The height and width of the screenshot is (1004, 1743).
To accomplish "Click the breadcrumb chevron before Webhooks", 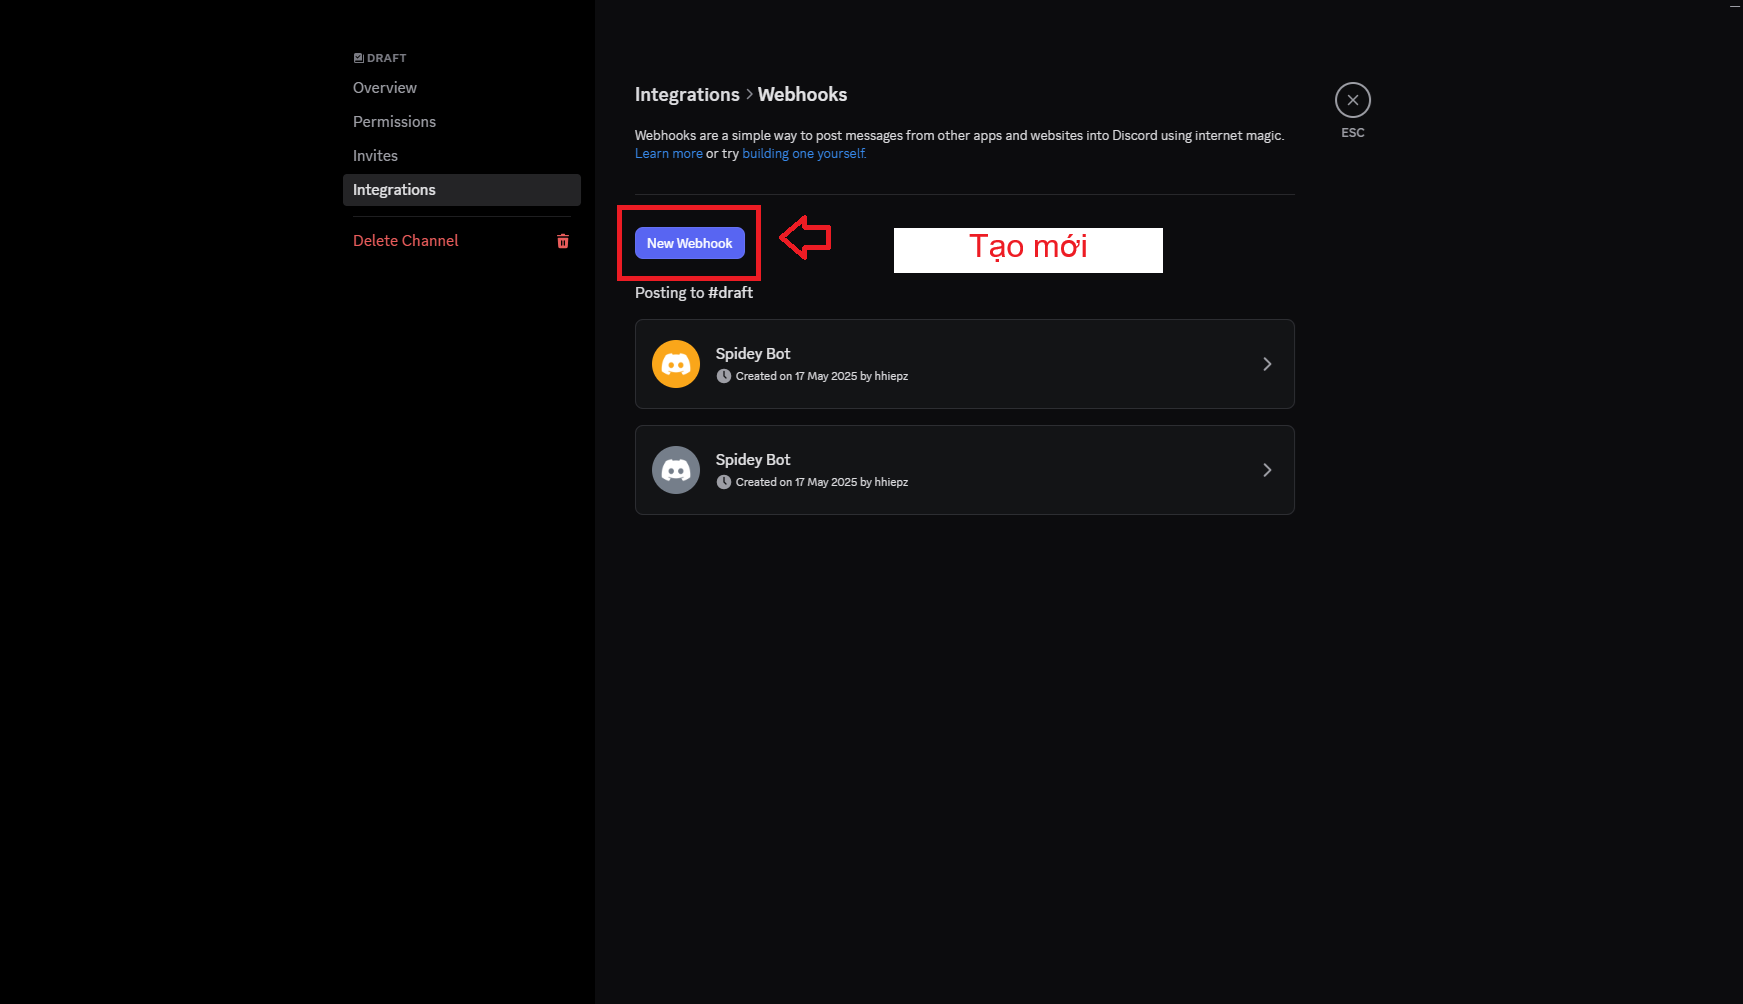I will [749, 95].
